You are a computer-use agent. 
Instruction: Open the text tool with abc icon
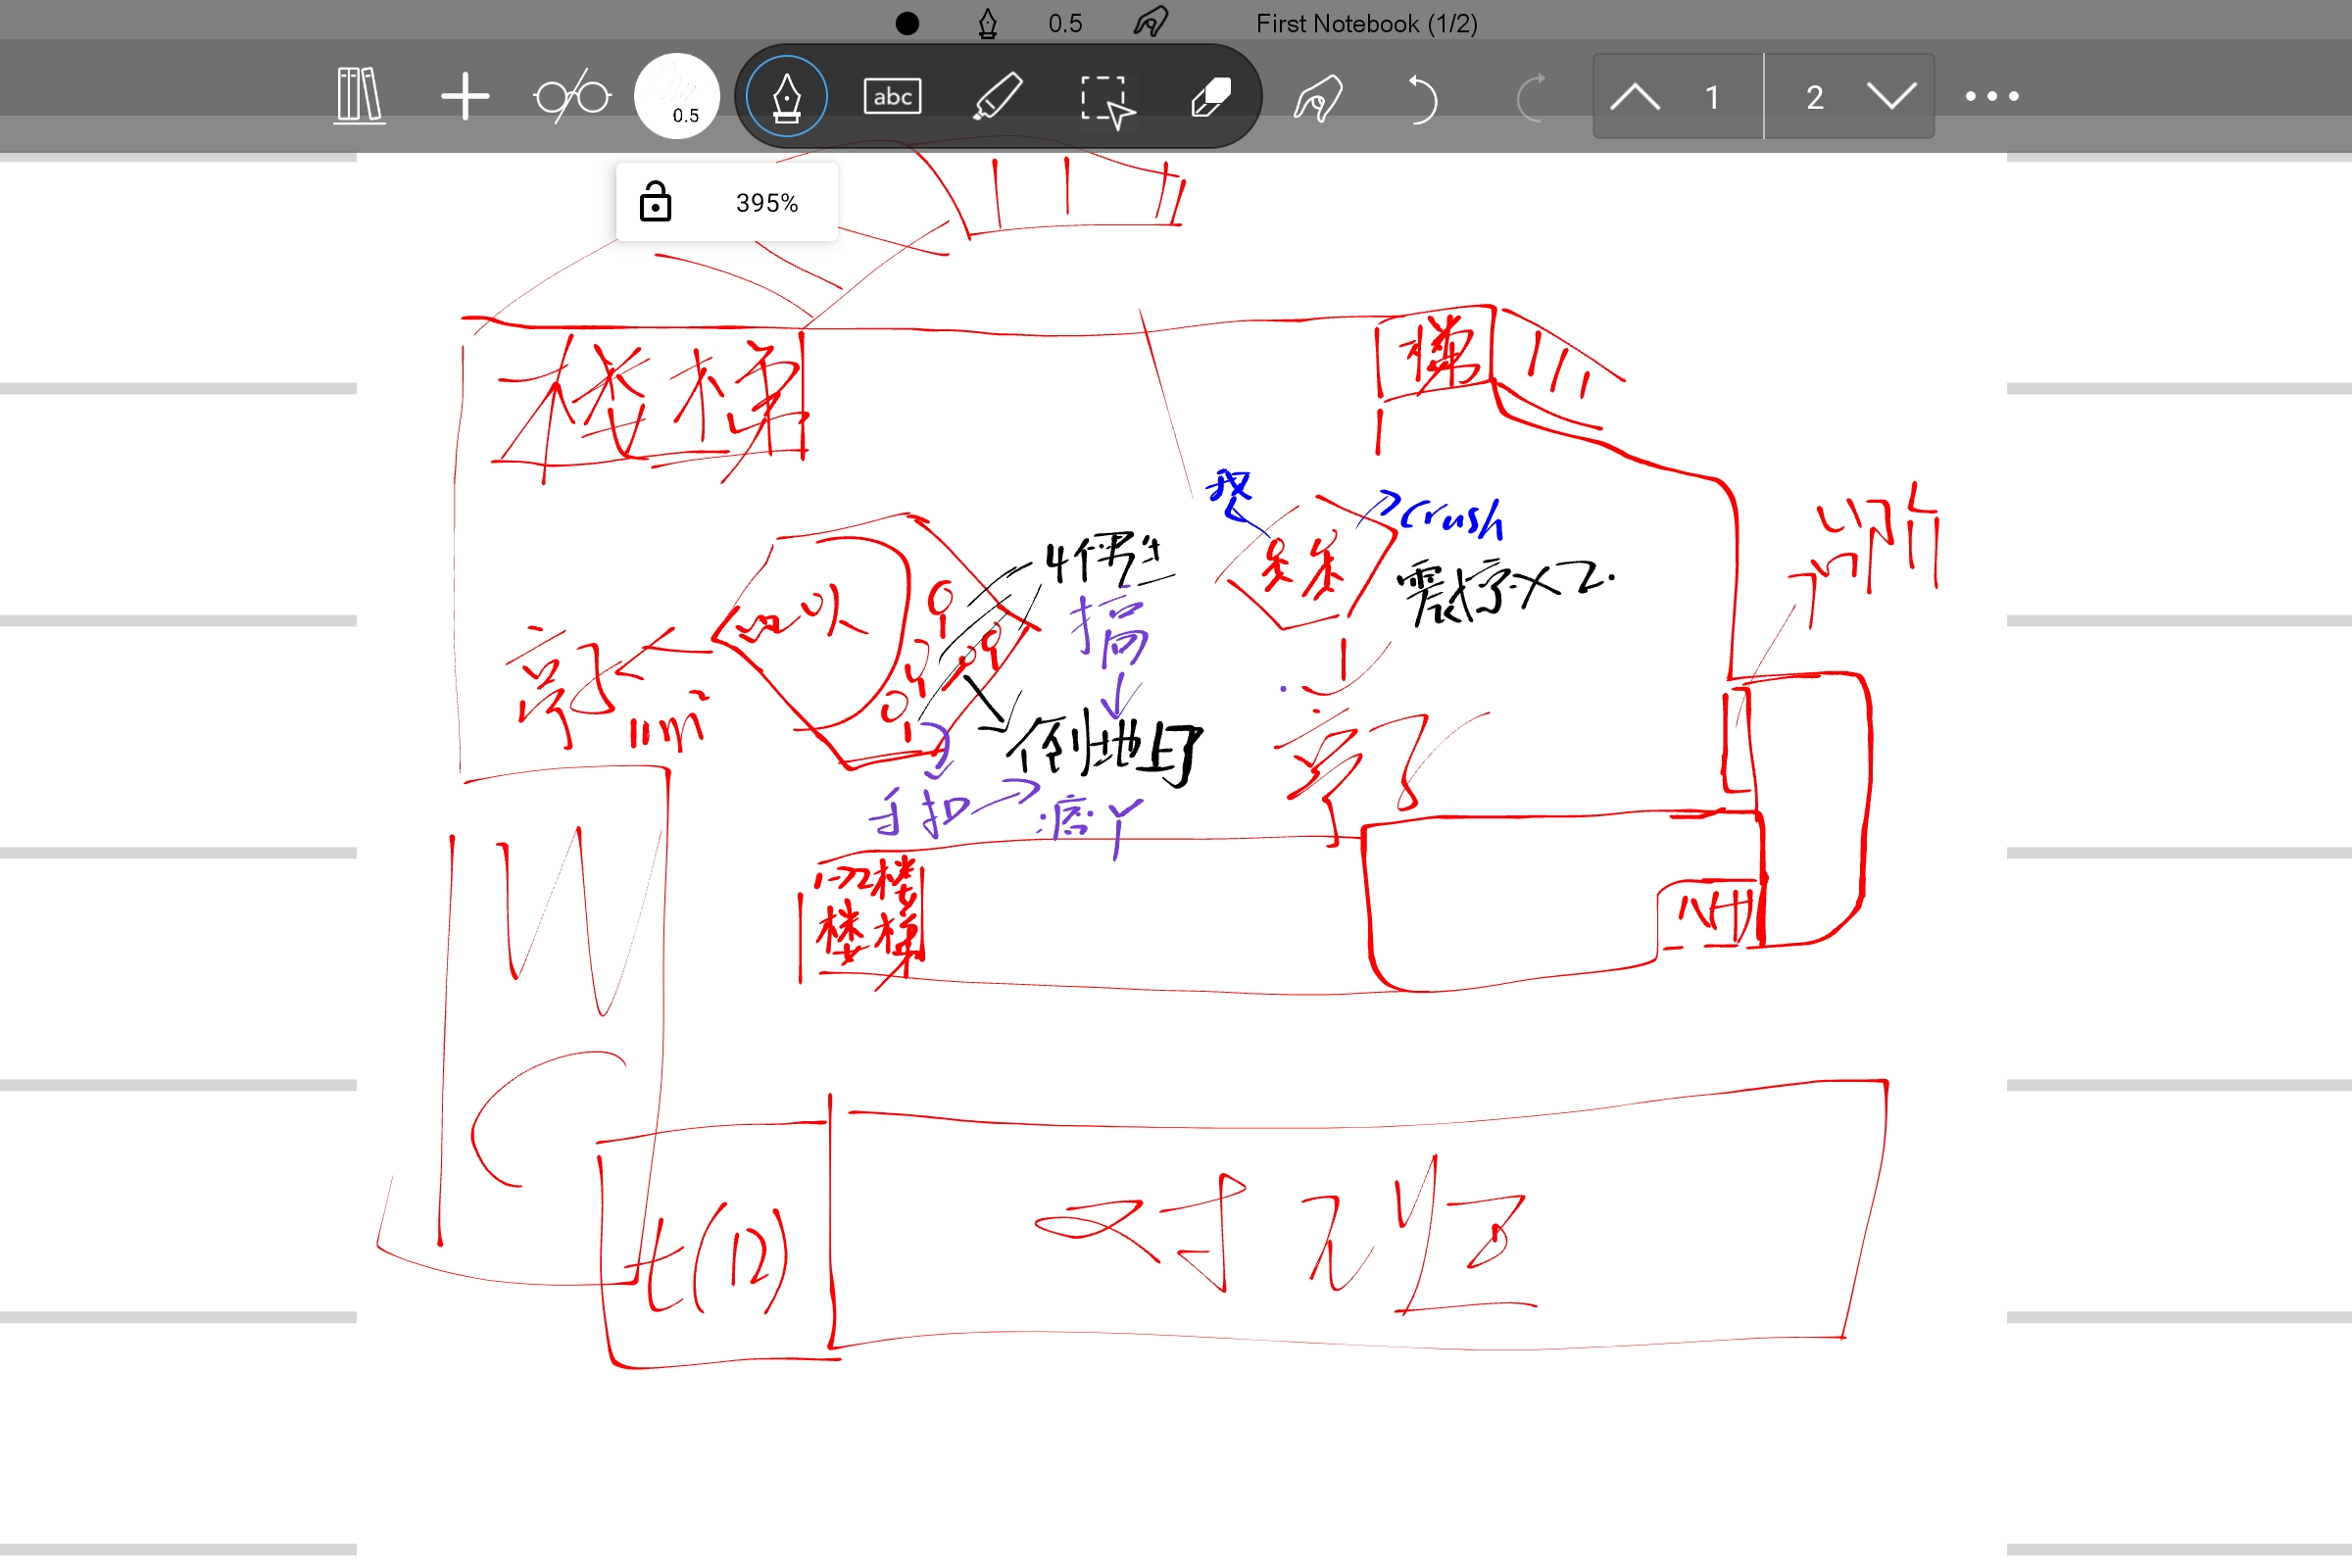point(891,96)
